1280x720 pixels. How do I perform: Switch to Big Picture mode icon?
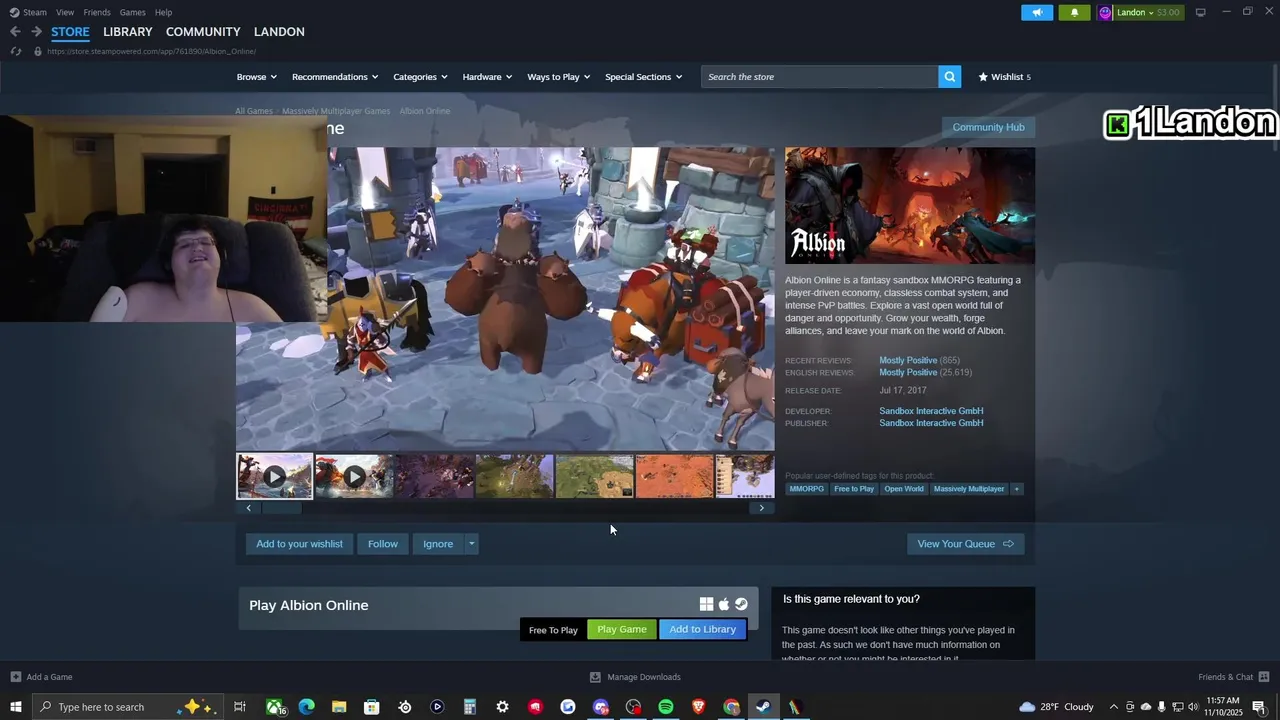pos(1200,12)
